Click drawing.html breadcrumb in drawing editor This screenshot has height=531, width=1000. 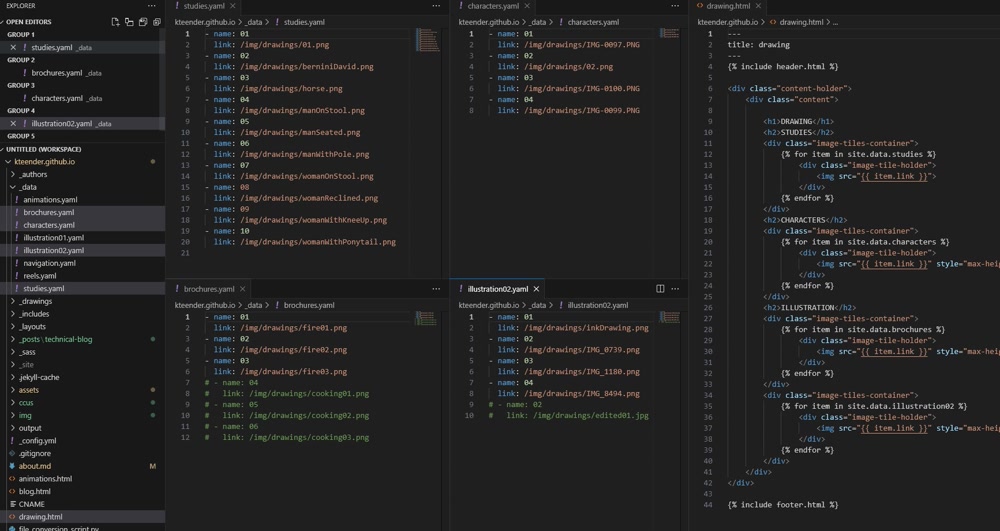pyautogui.click(x=801, y=22)
